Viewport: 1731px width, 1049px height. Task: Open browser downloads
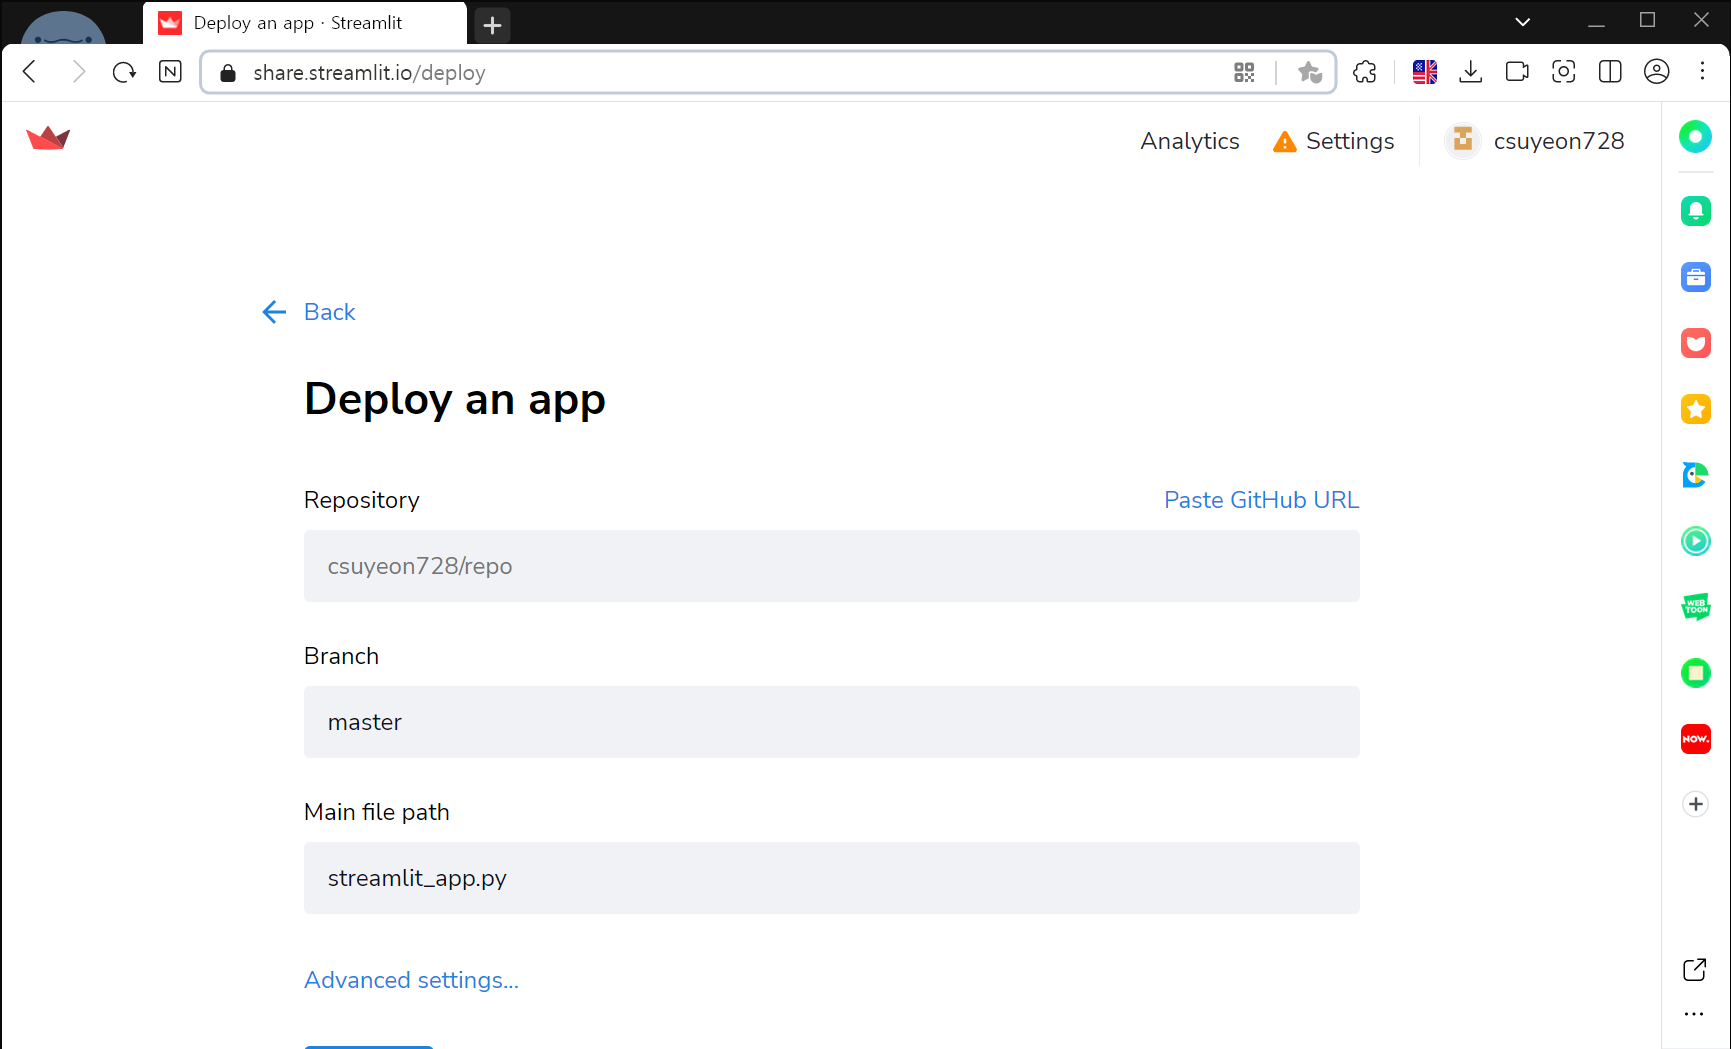(1470, 72)
